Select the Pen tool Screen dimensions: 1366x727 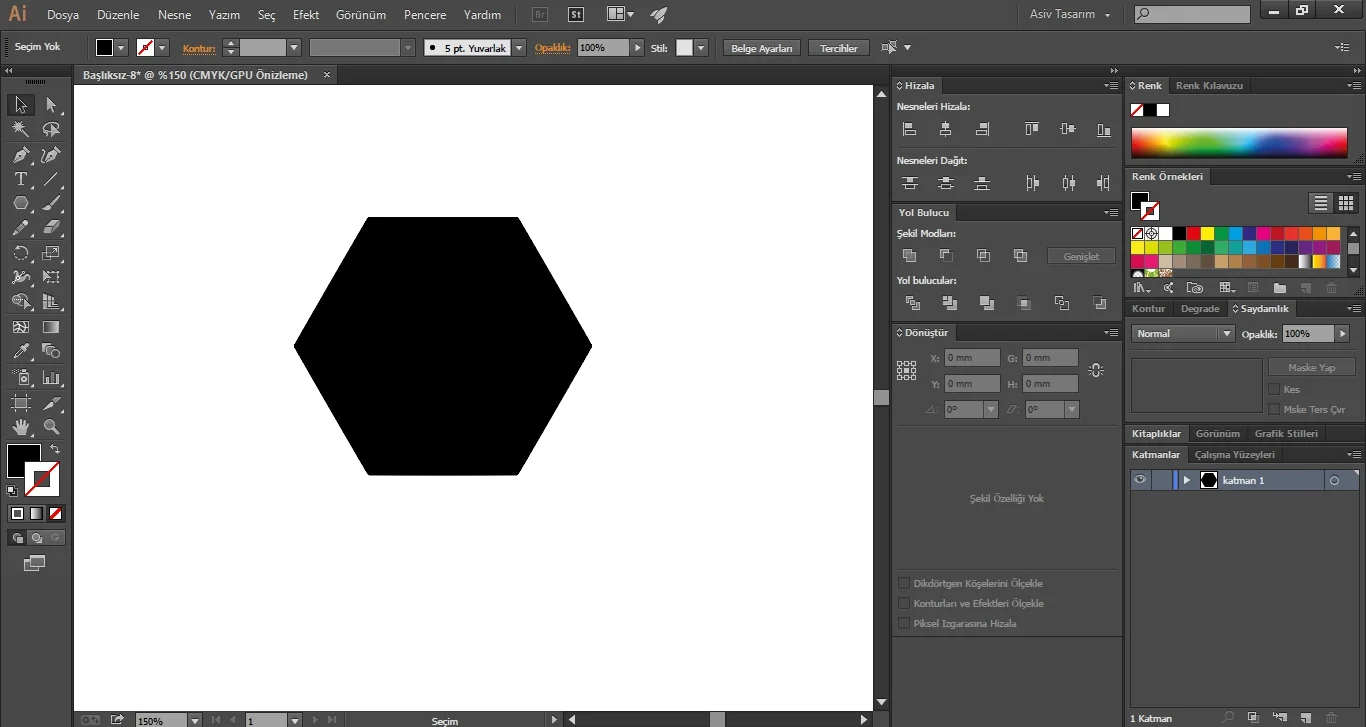point(20,155)
